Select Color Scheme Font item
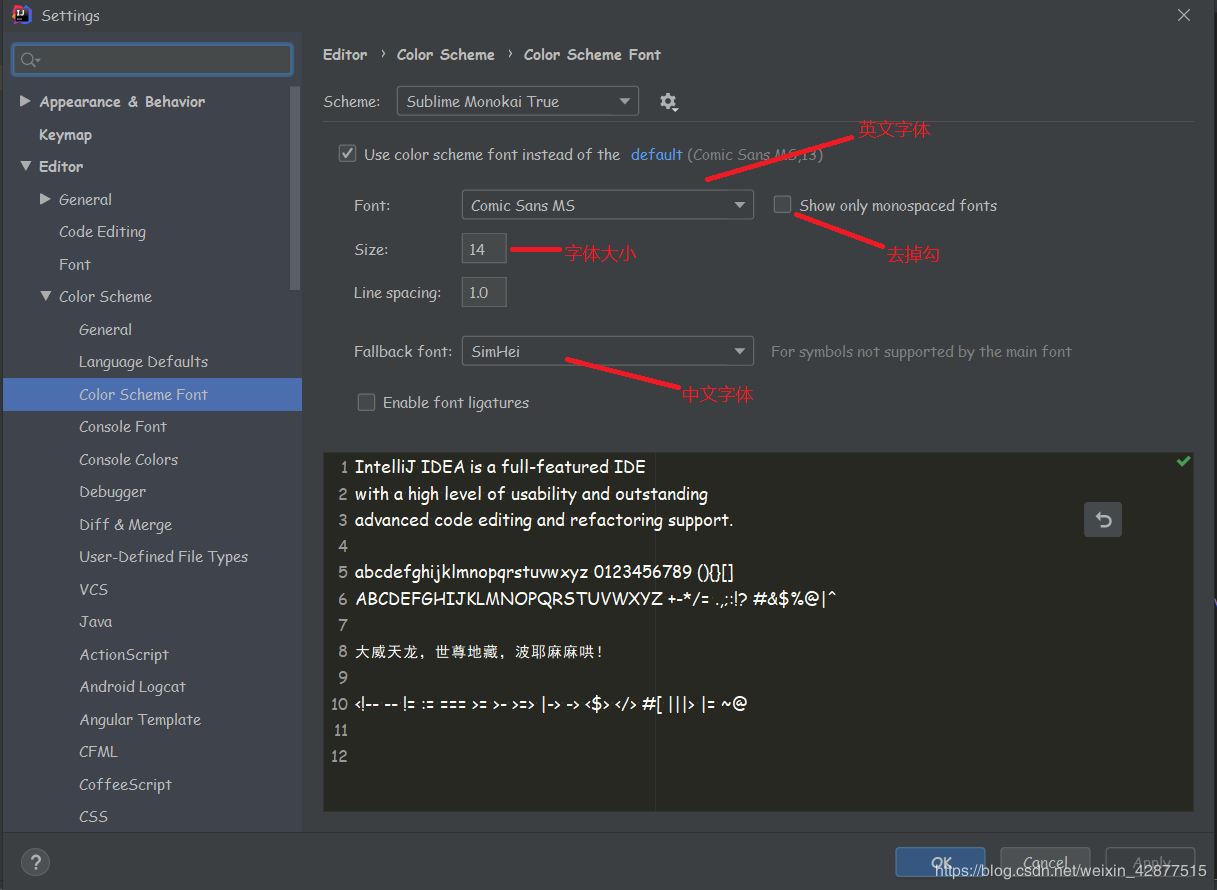 coord(152,394)
